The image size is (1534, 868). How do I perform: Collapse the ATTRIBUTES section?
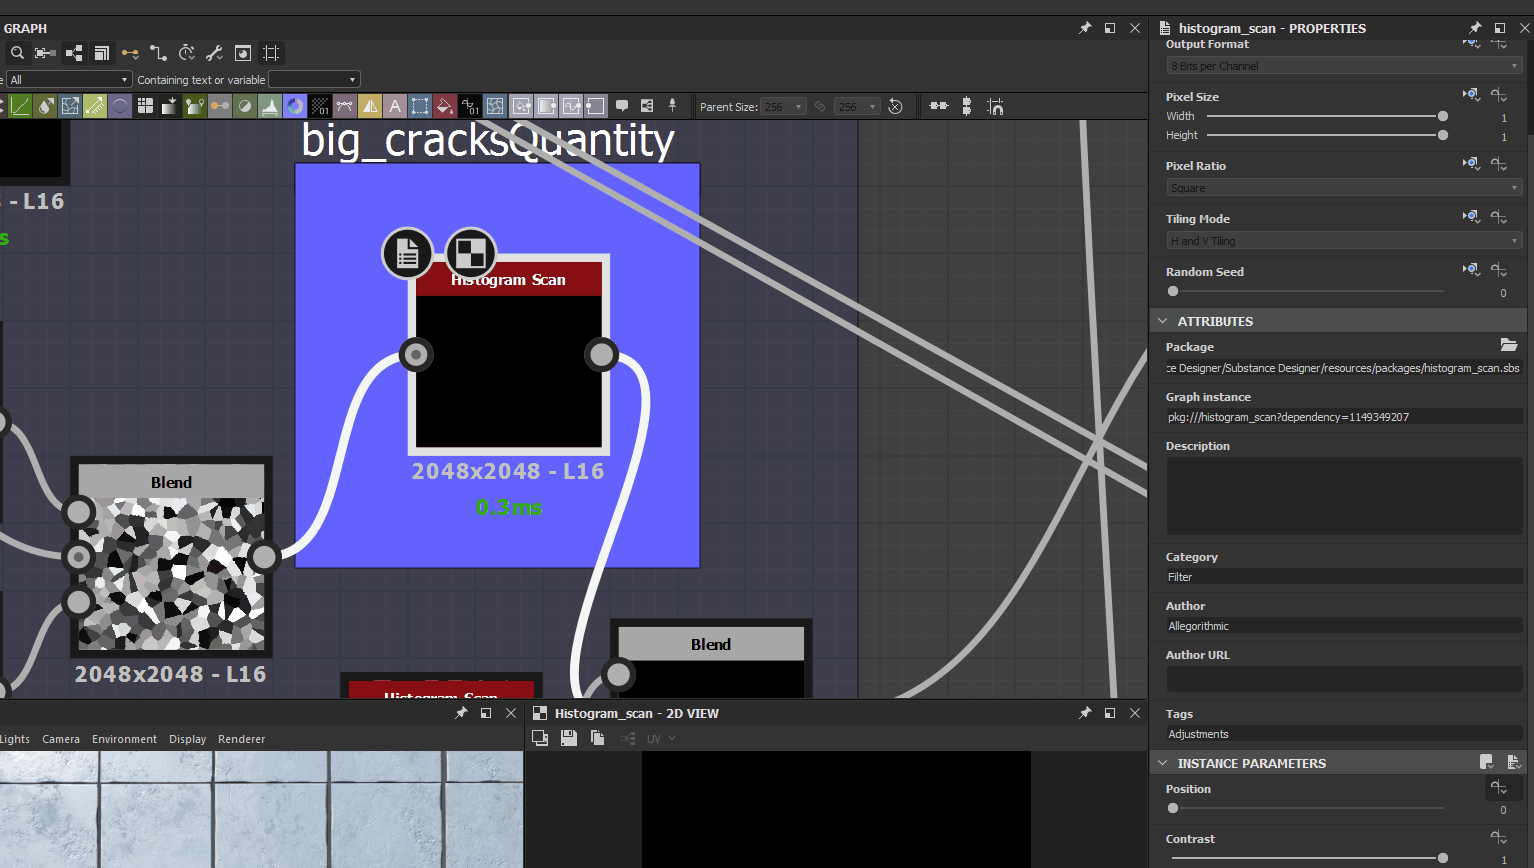click(1163, 321)
